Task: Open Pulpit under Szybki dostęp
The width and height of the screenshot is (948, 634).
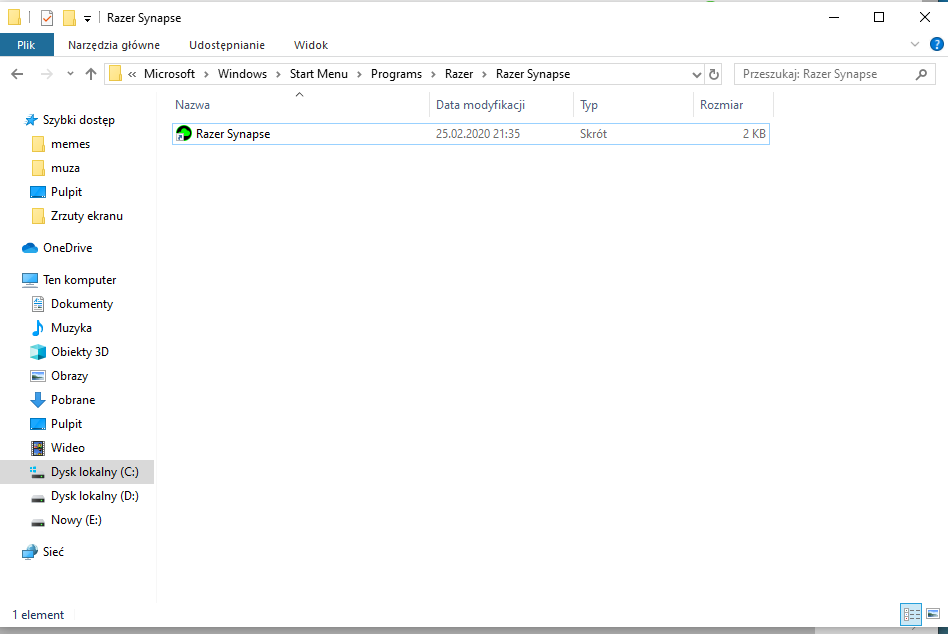Action: [66, 192]
